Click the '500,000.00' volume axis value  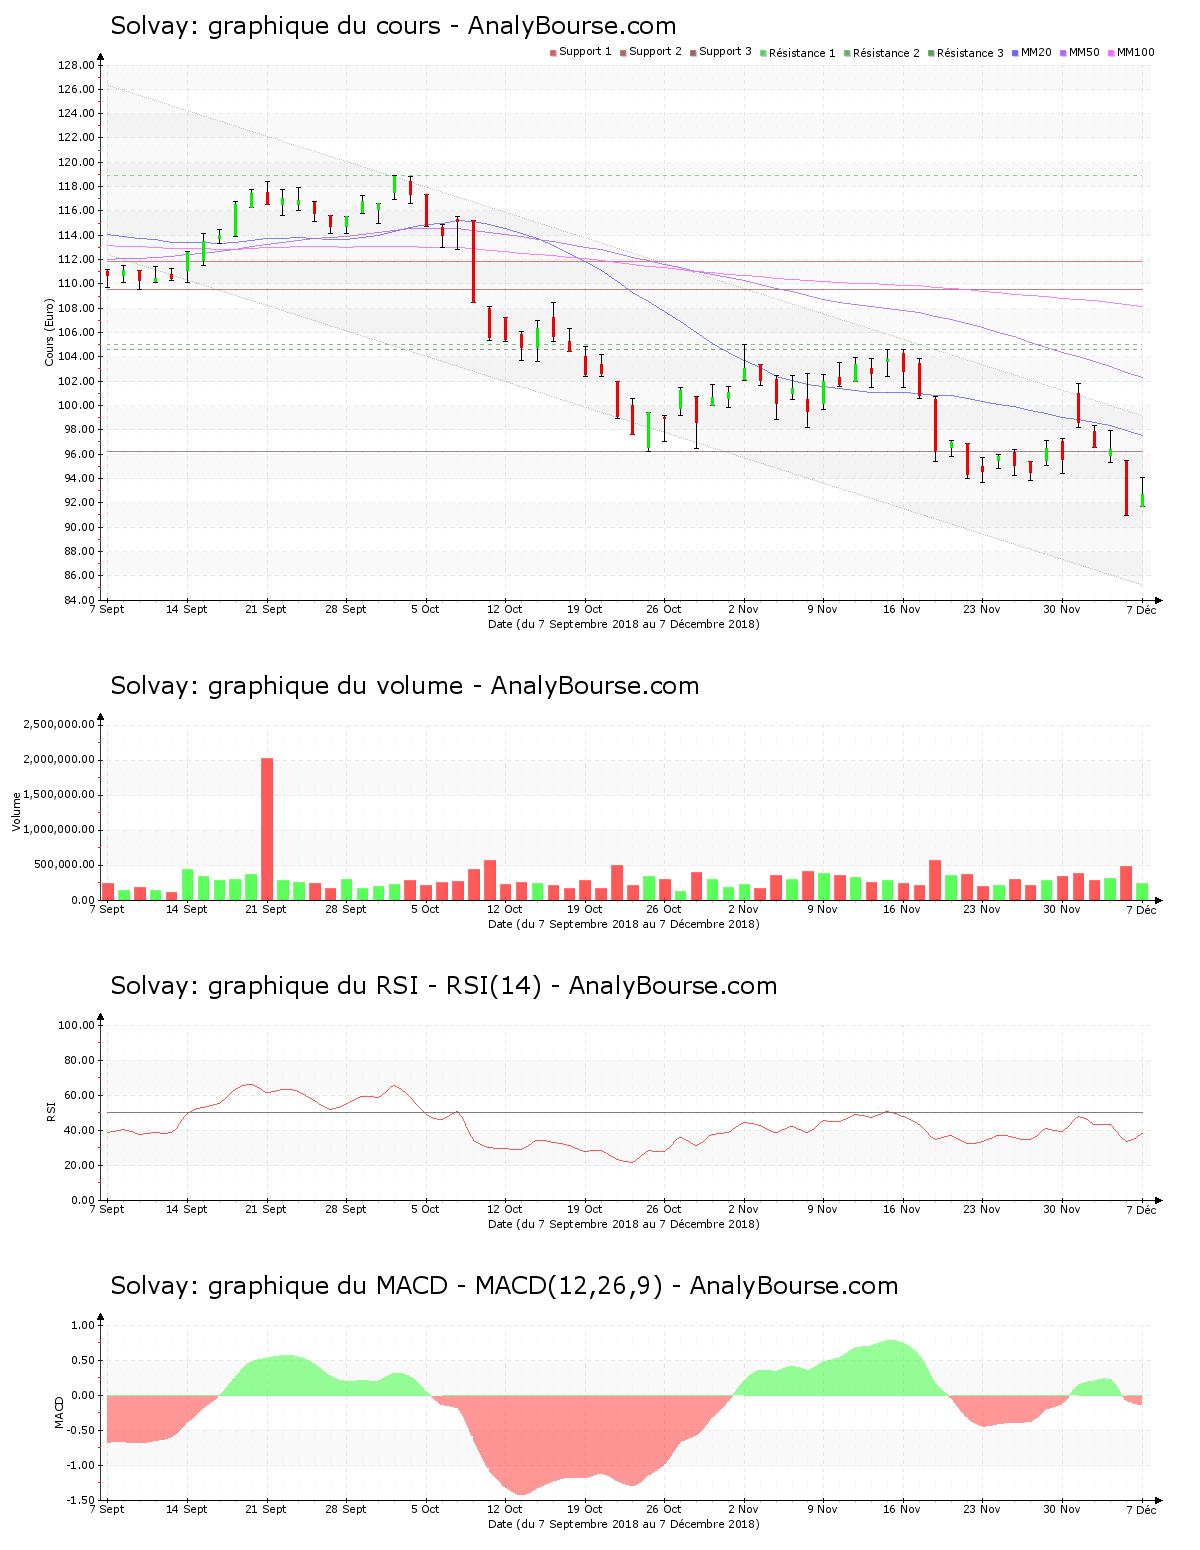65,865
